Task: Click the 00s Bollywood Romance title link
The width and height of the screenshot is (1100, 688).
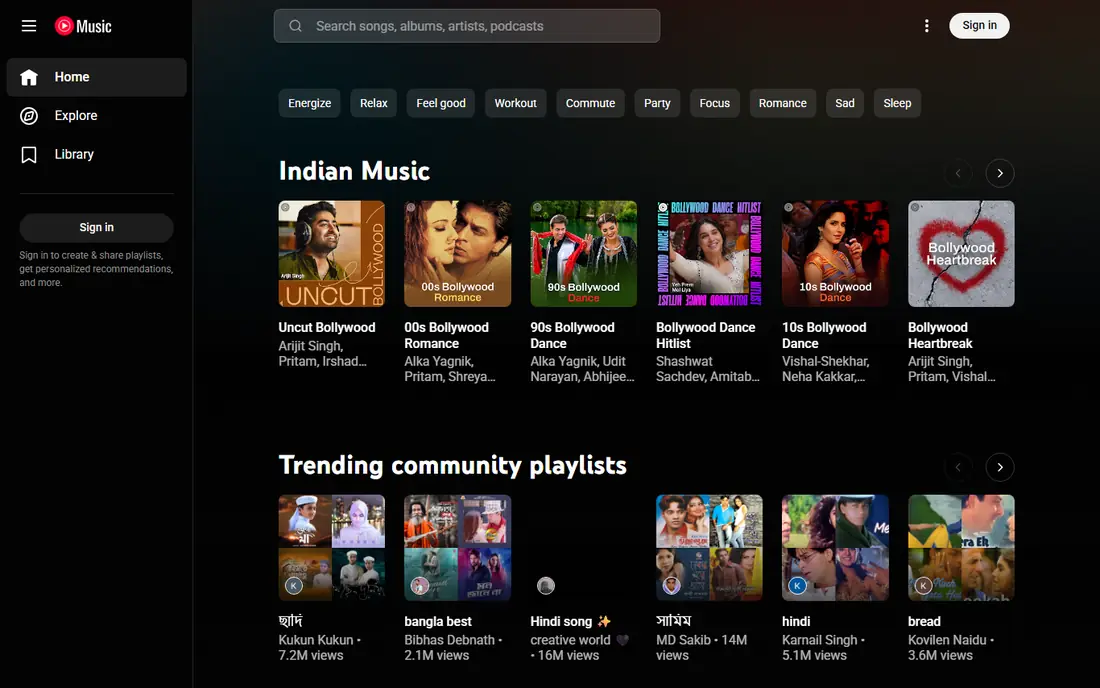Action: coord(446,335)
